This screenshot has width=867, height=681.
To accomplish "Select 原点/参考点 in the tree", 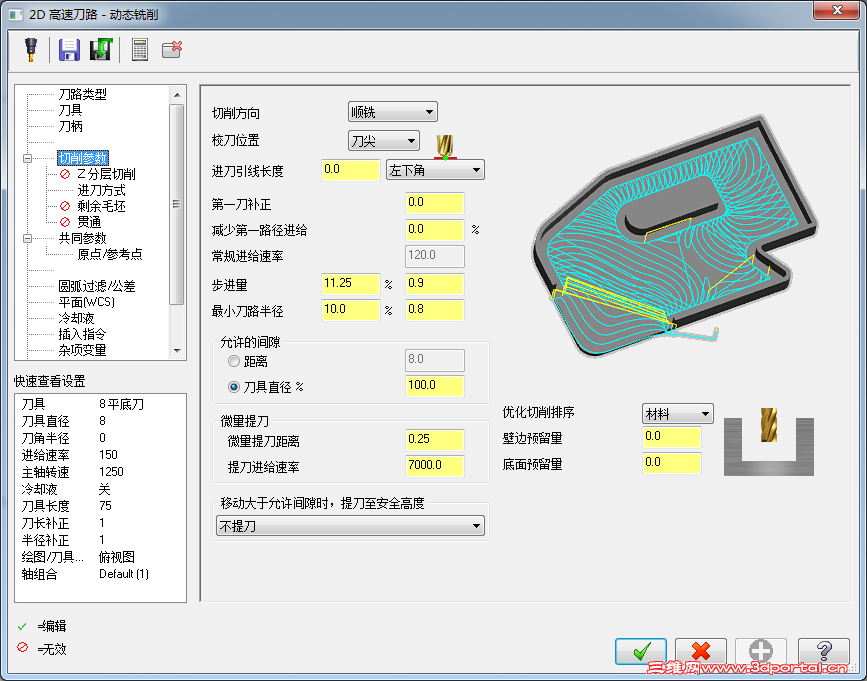I will pos(109,254).
